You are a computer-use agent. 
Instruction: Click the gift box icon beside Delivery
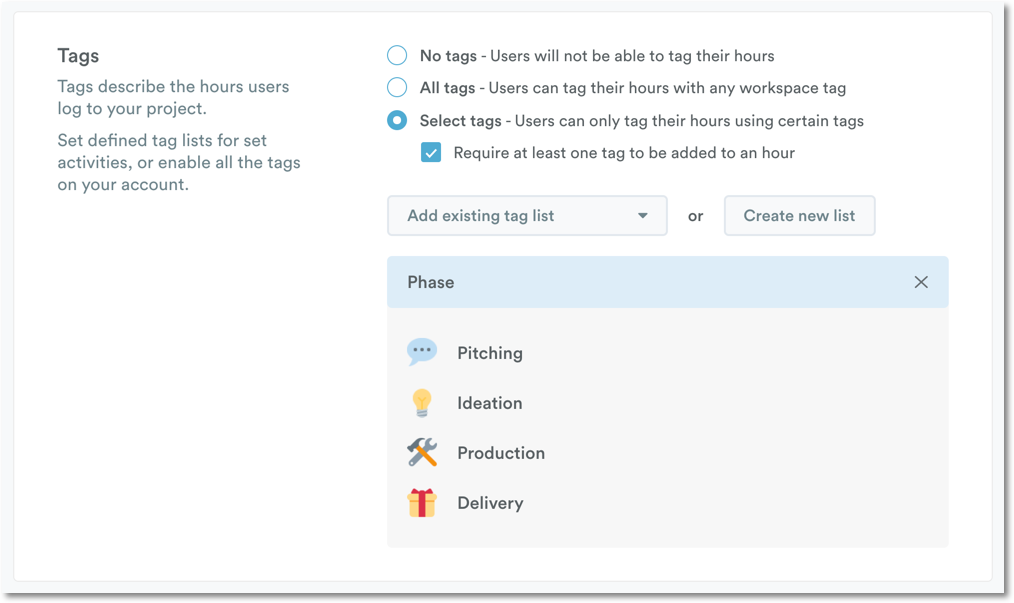422,503
